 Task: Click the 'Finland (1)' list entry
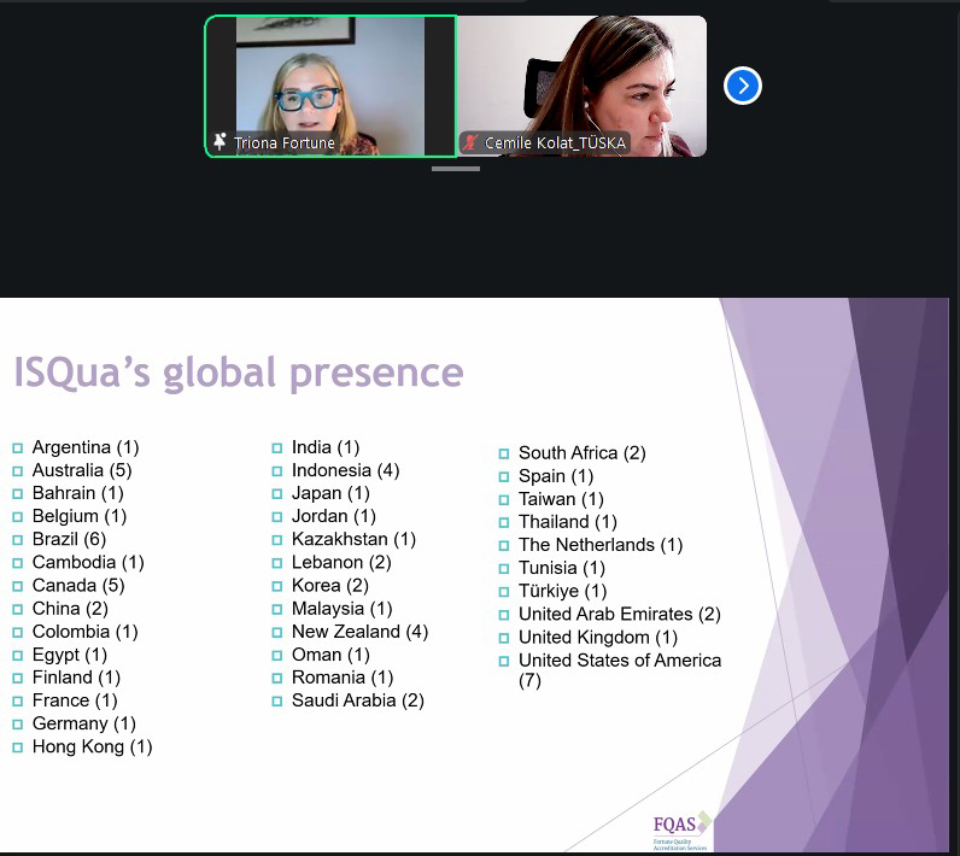(x=77, y=678)
